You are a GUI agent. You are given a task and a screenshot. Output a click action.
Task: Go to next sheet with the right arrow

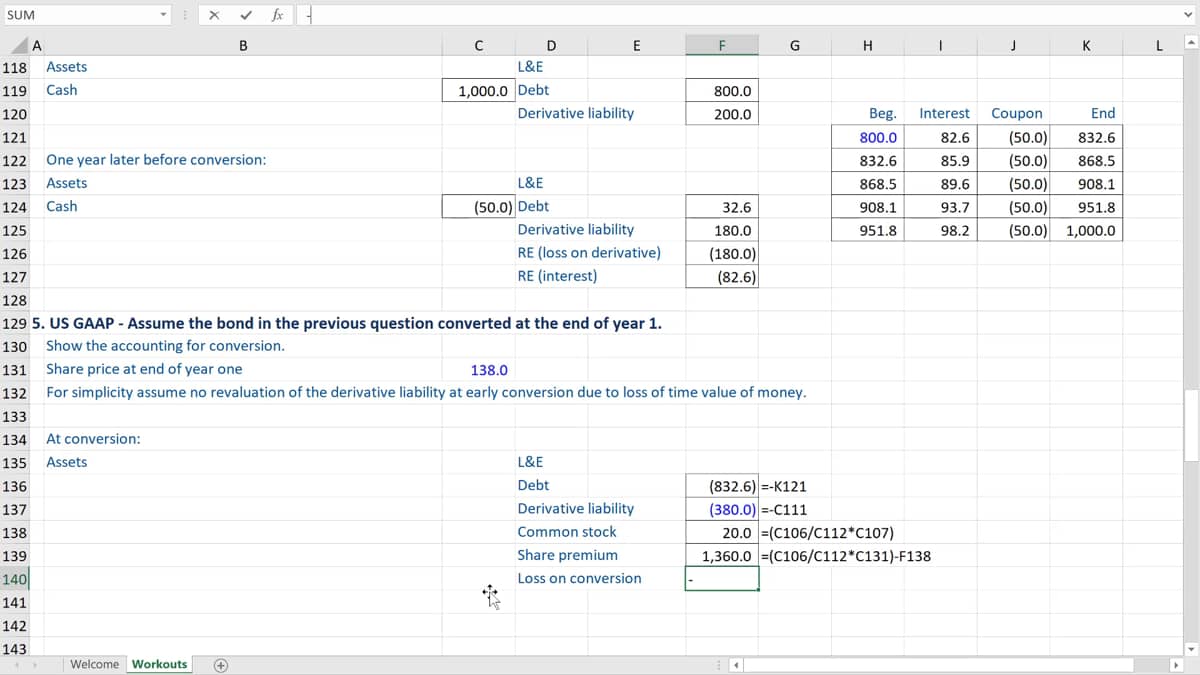pos(37,664)
